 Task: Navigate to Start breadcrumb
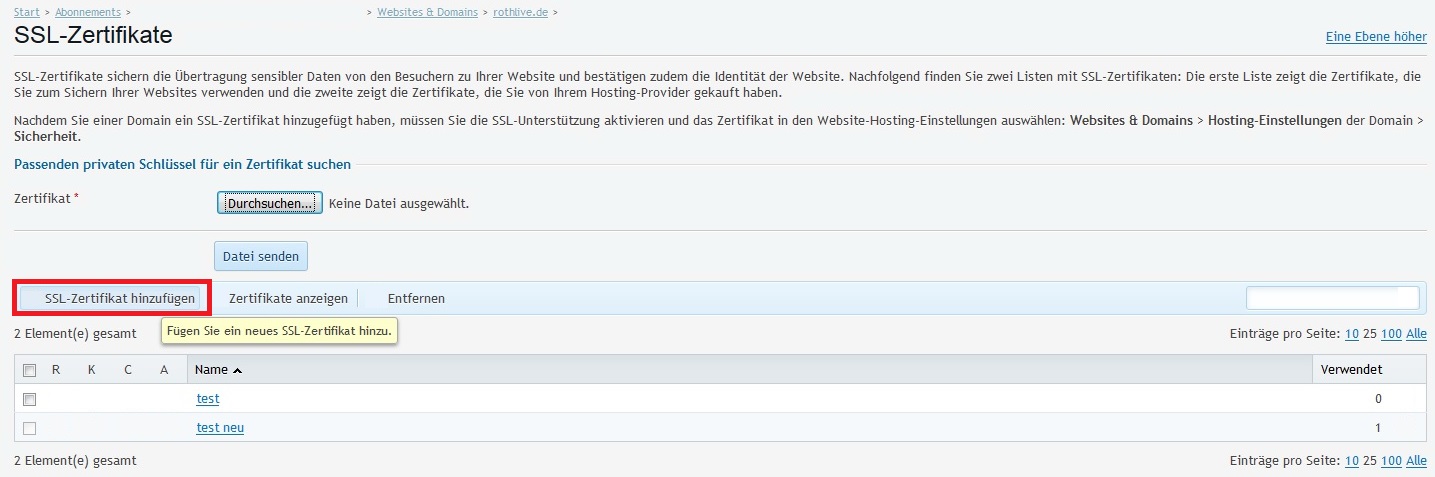(27, 12)
